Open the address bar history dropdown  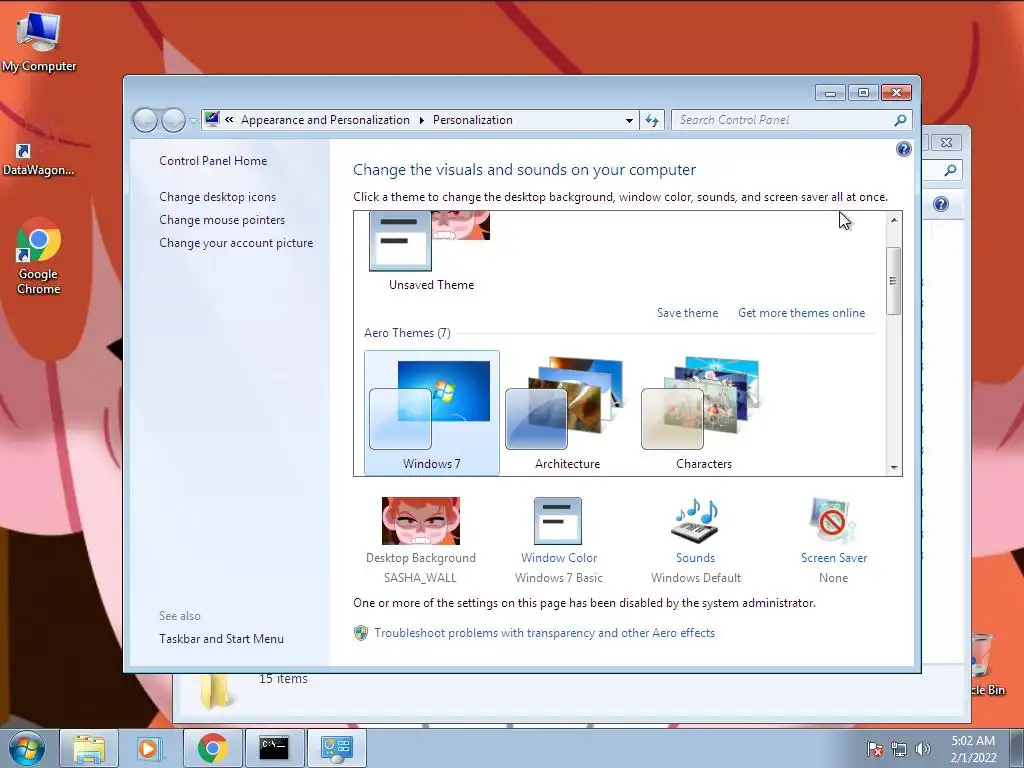coord(629,120)
